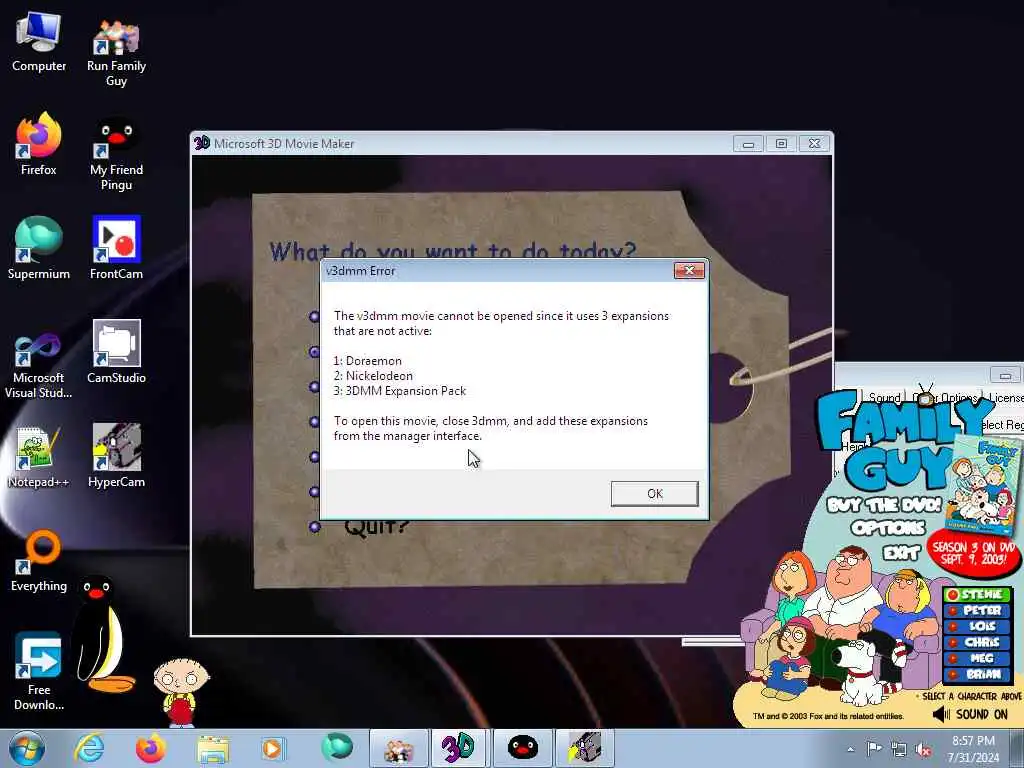This screenshot has width=1024, height=768.
Task: Open Supermium from the taskbar
Action: click(336, 747)
